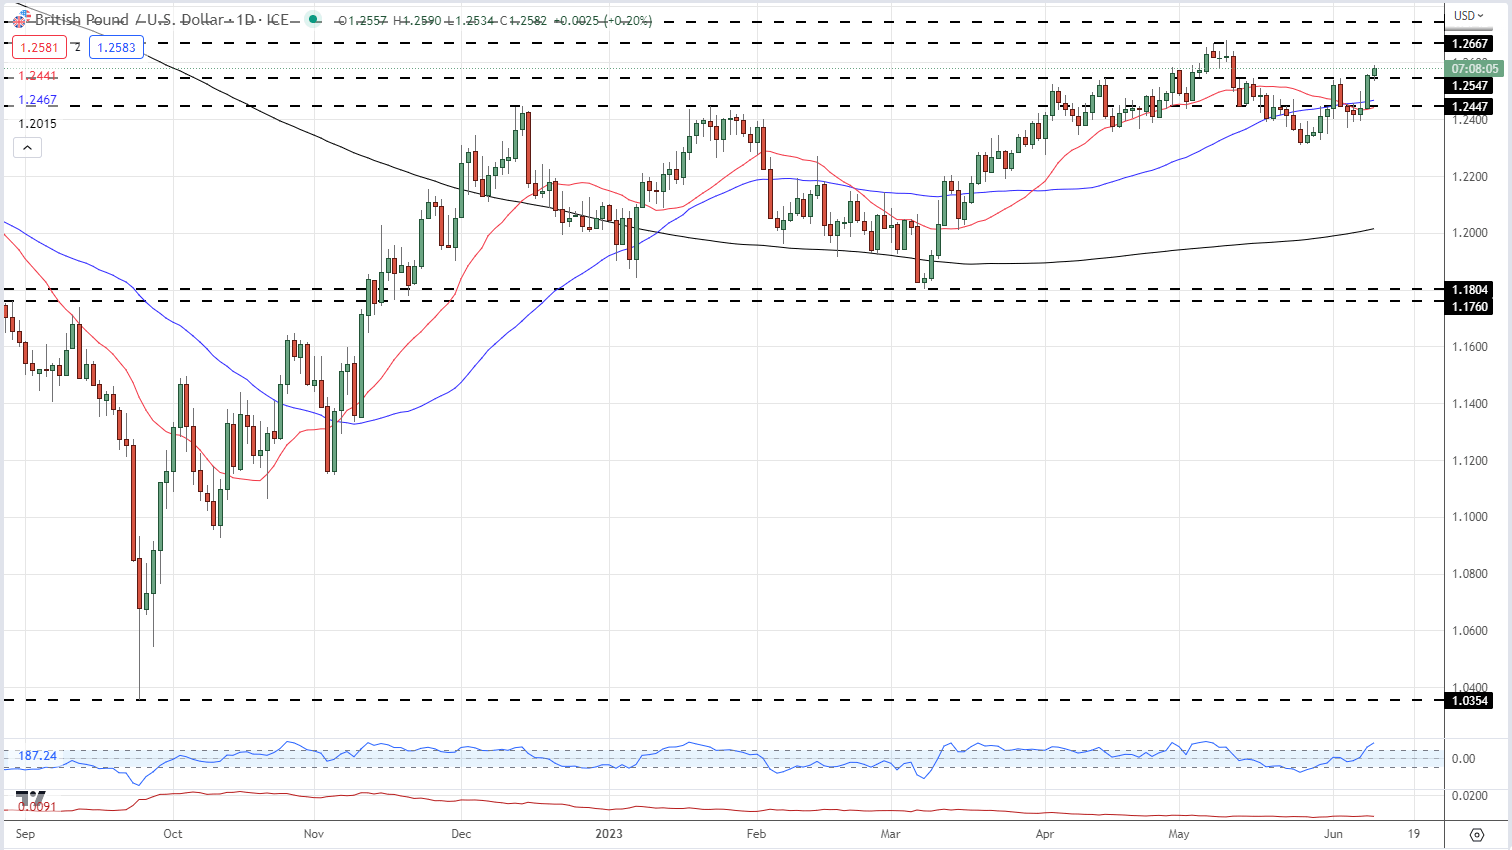Click the blue 1.2467 moving average value
The height and width of the screenshot is (850, 1512).
point(38,100)
